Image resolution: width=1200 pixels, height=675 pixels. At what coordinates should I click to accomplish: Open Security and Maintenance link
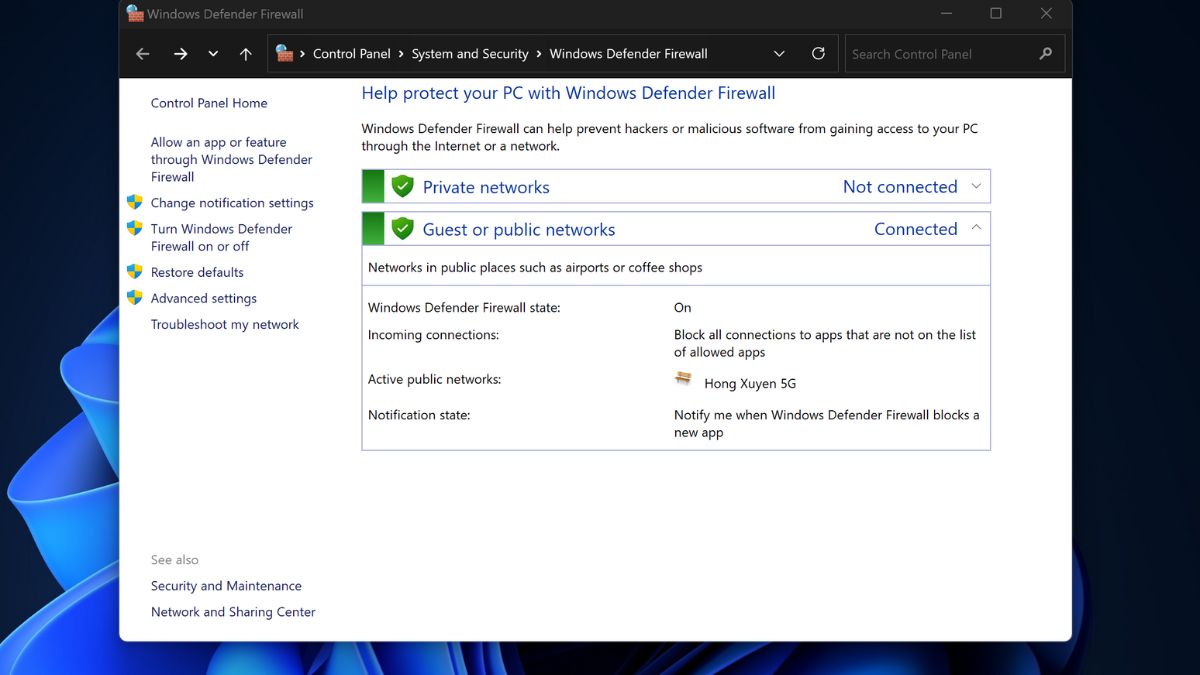226,586
